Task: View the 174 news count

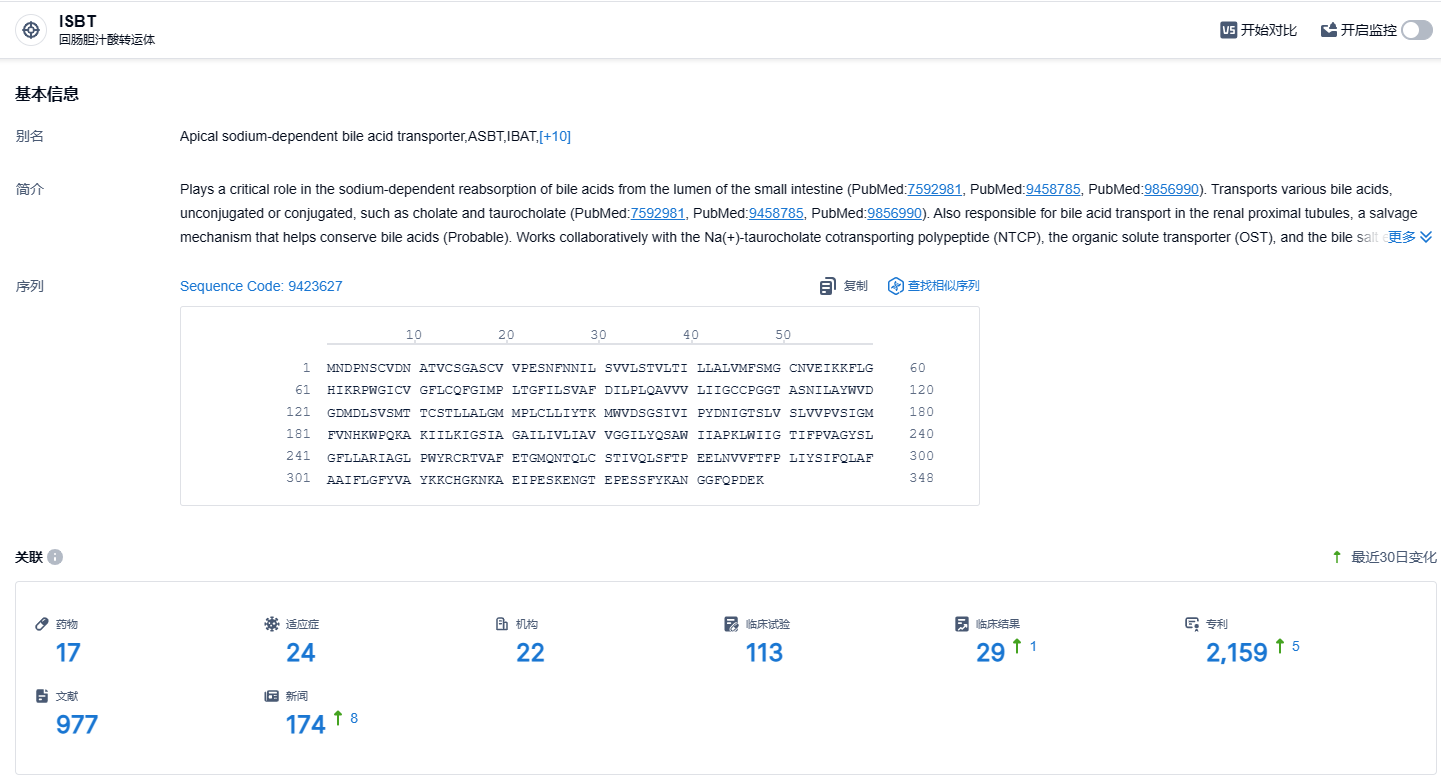Action: point(306,725)
